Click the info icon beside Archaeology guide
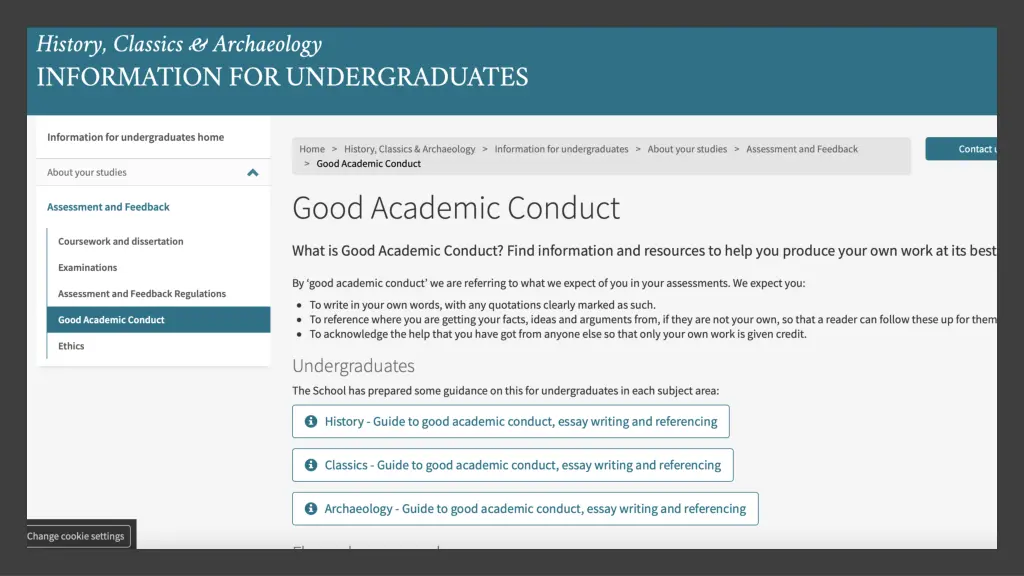1024x576 pixels. point(311,509)
